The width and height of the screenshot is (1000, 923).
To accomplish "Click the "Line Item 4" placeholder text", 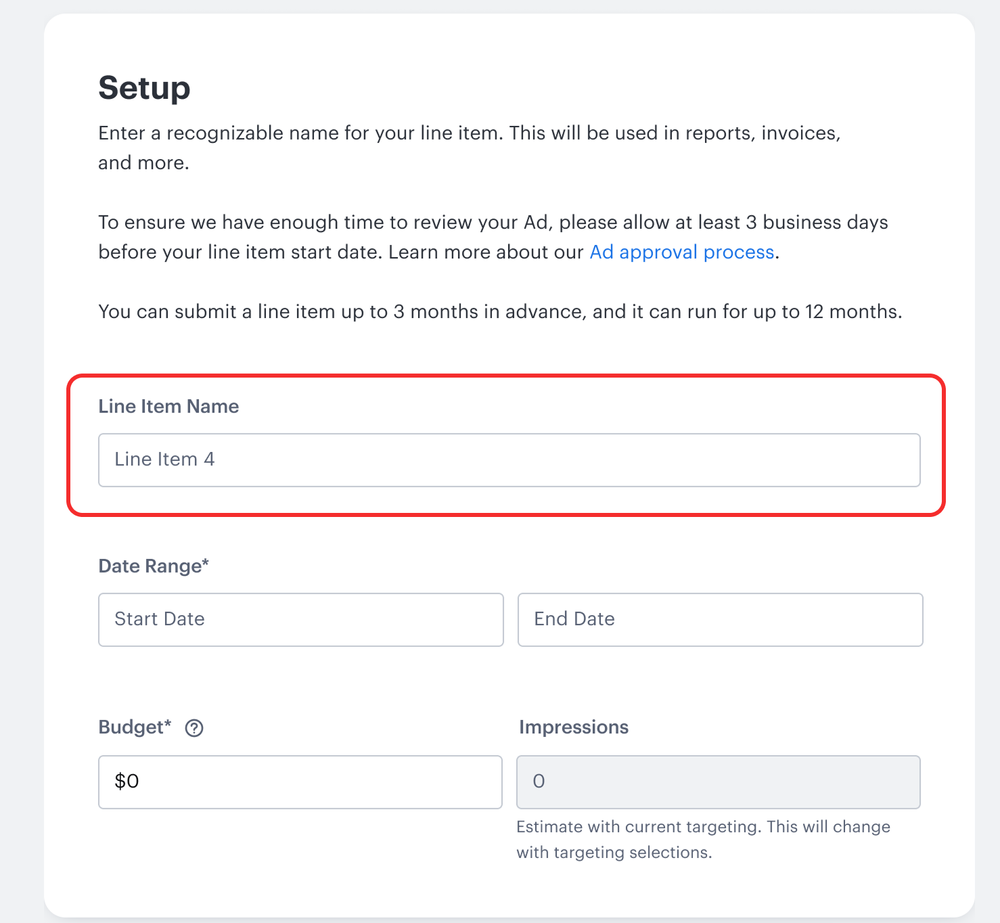I will [164, 460].
